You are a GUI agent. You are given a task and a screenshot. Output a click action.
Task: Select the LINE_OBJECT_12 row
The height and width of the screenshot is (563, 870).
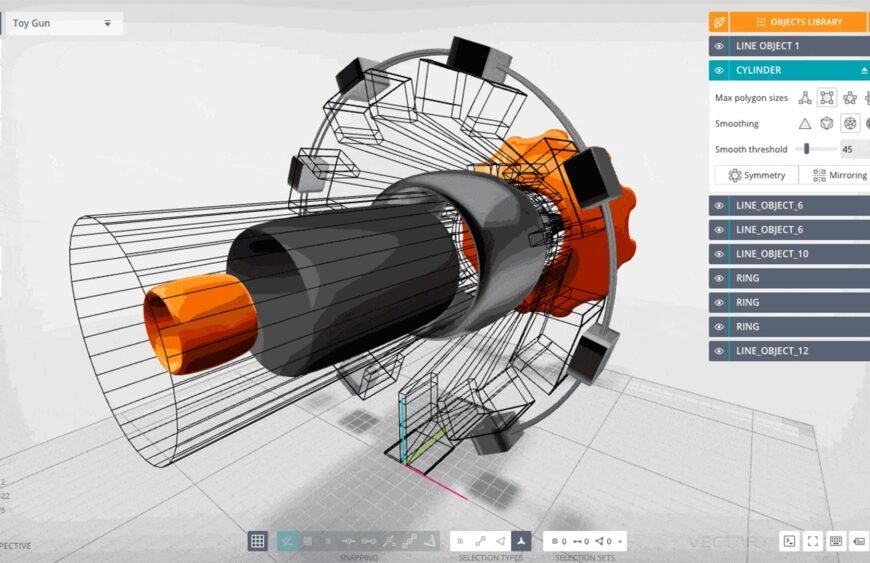point(790,351)
